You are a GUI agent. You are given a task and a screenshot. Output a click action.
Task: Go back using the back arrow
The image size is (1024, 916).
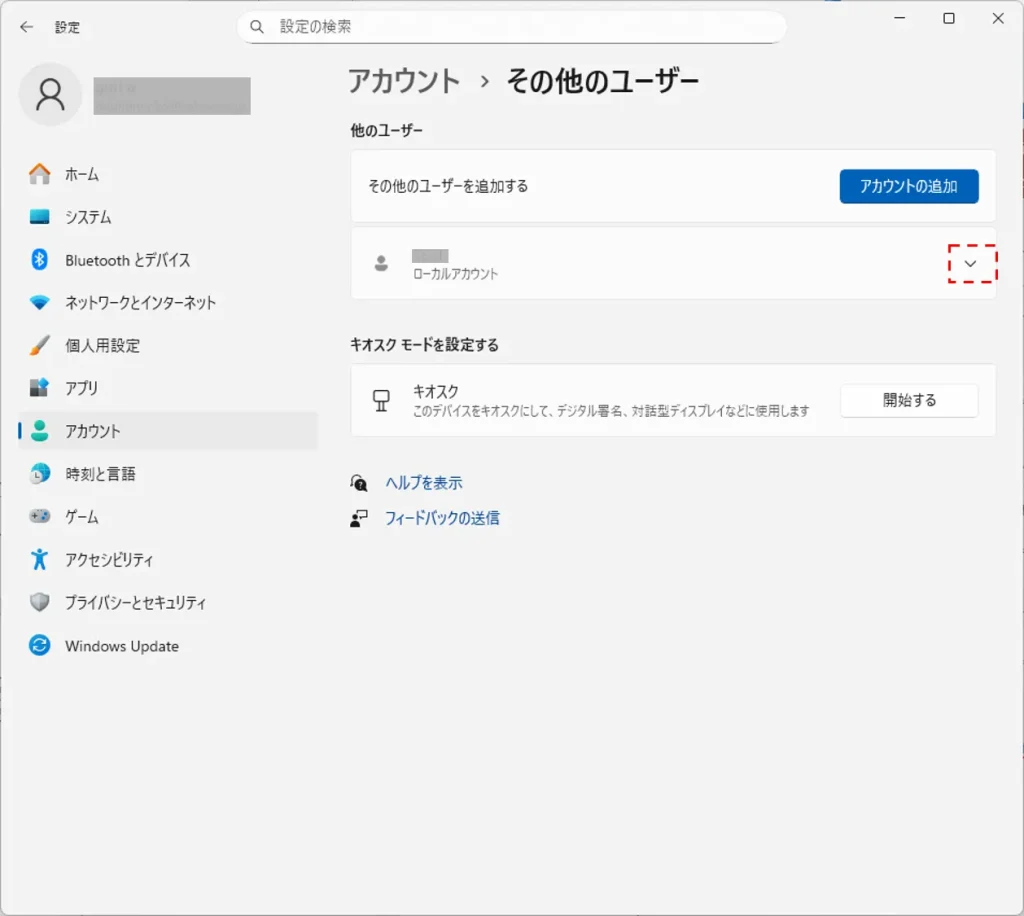click(26, 27)
